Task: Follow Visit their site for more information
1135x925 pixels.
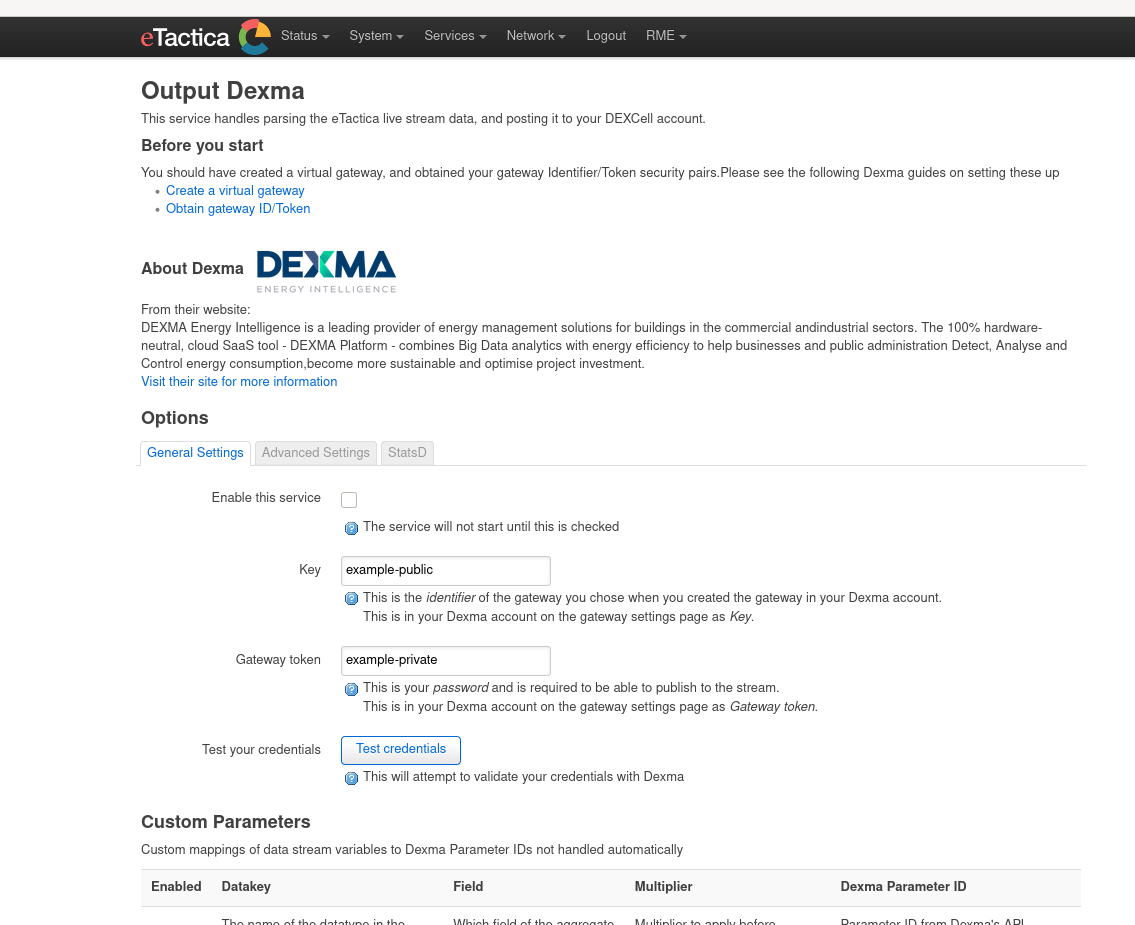Action: click(x=239, y=381)
